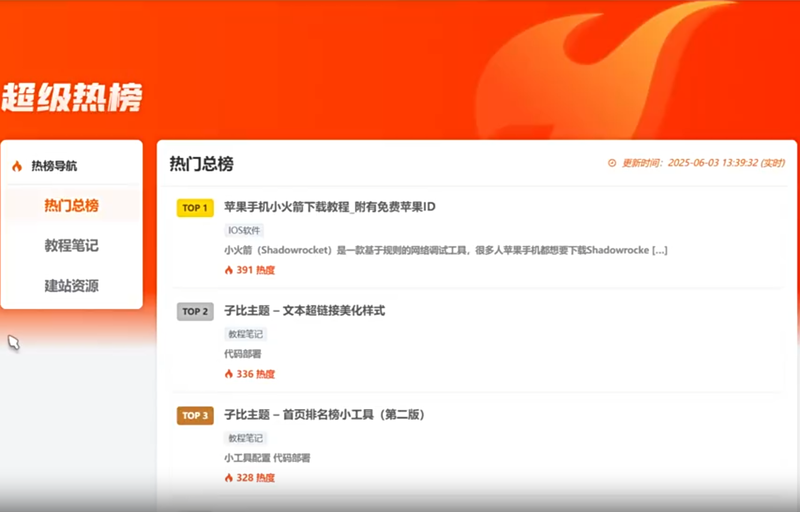Click the update time text 2025-06-03 13:39:32
The height and width of the screenshot is (512, 800).
[713, 163]
